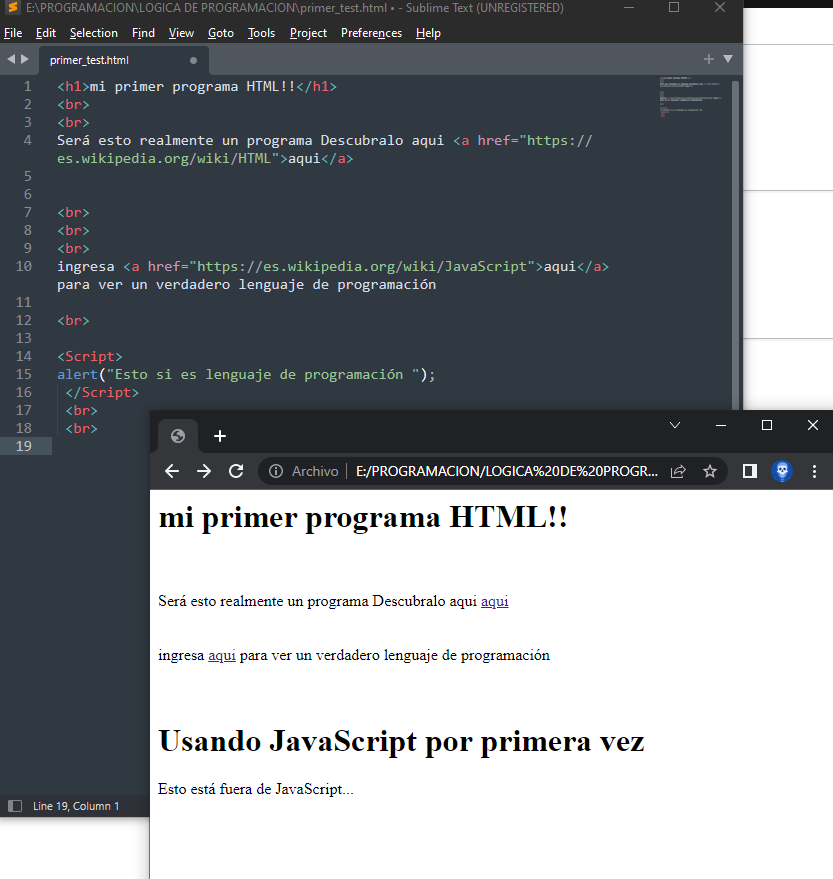Toggle the Chrome side panel

click(749, 471)
